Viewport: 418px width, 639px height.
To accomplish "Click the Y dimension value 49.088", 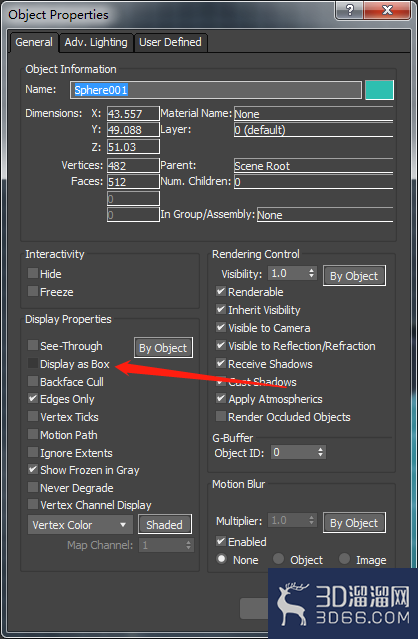I will pos(133,130).
